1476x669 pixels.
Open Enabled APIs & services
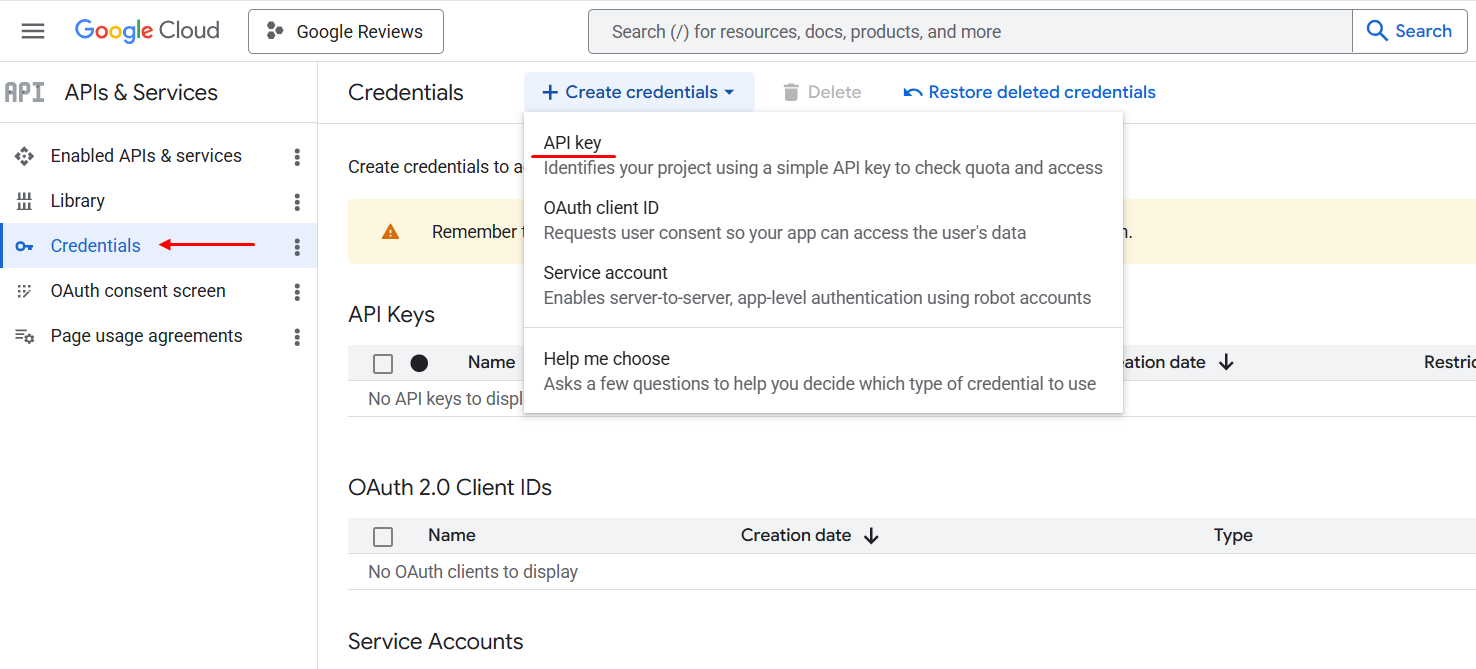(146, 156)
